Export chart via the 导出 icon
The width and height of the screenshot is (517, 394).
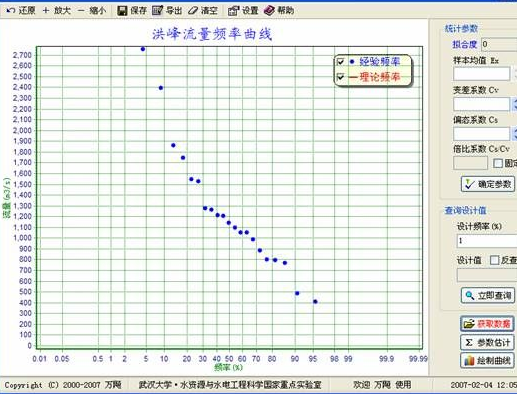coord(157,11)
